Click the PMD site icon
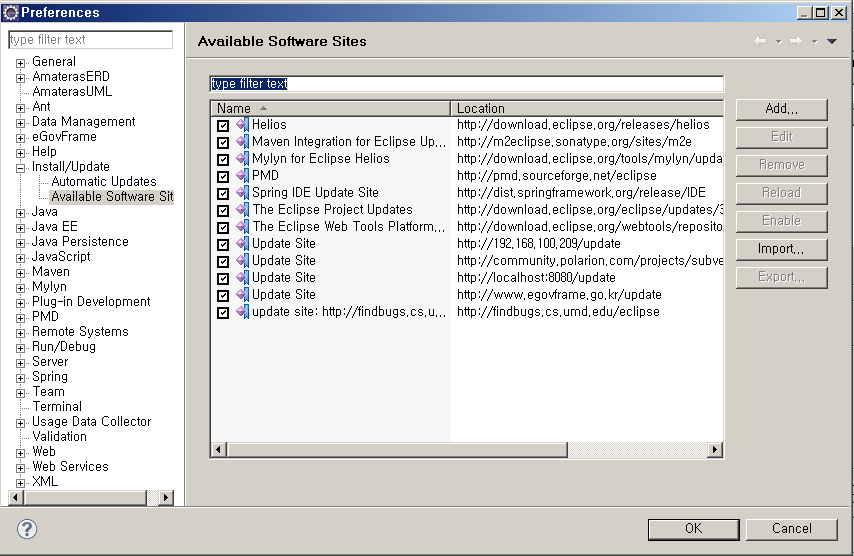 pyautogui.click(x=242, y=176)
